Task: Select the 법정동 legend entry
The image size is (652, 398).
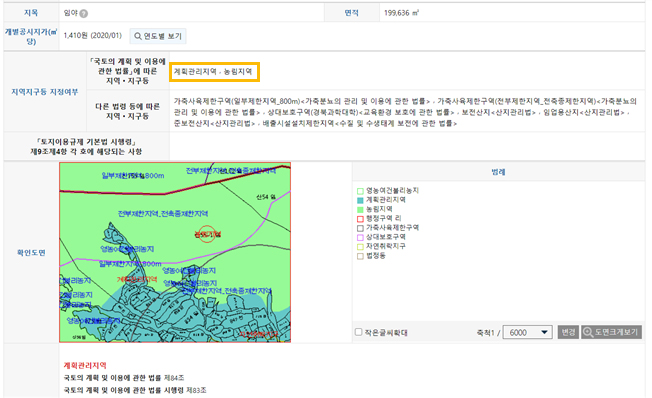Action: coord(371,256)
